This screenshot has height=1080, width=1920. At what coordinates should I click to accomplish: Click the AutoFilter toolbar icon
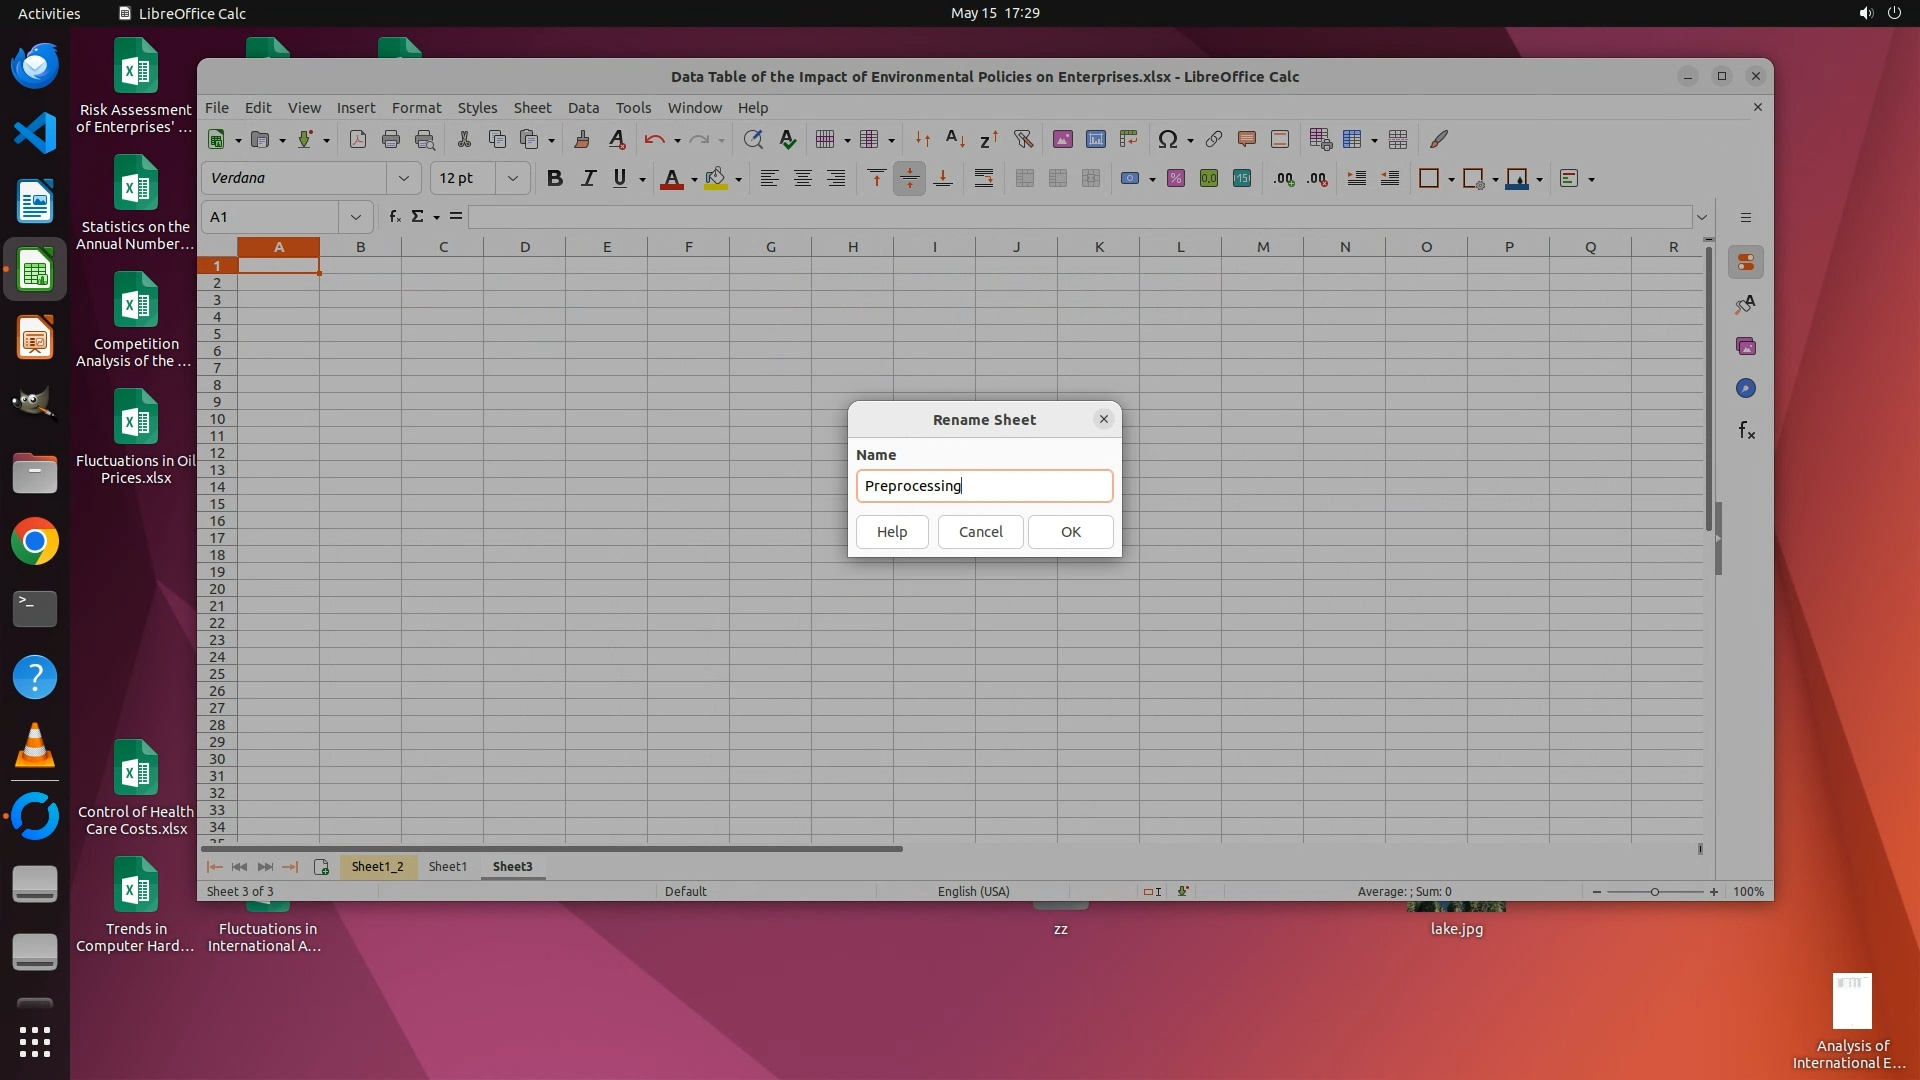click(1023, 140)
